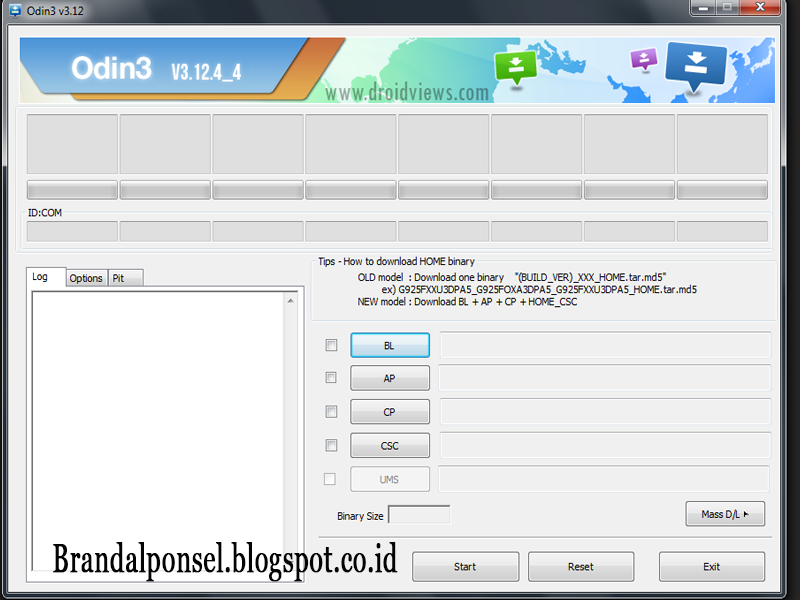The width and height of the screenshot is (800, 600).
Task: Click the CP file path field
Action: pos(605,412)
